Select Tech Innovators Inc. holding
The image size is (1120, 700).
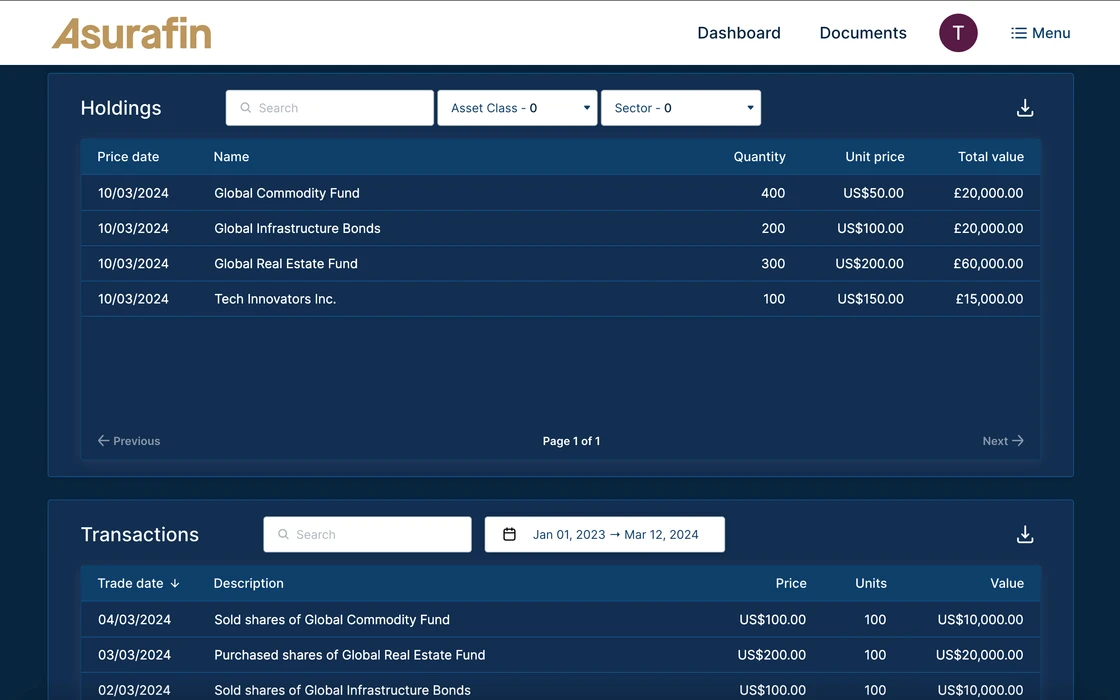[275, 299]
